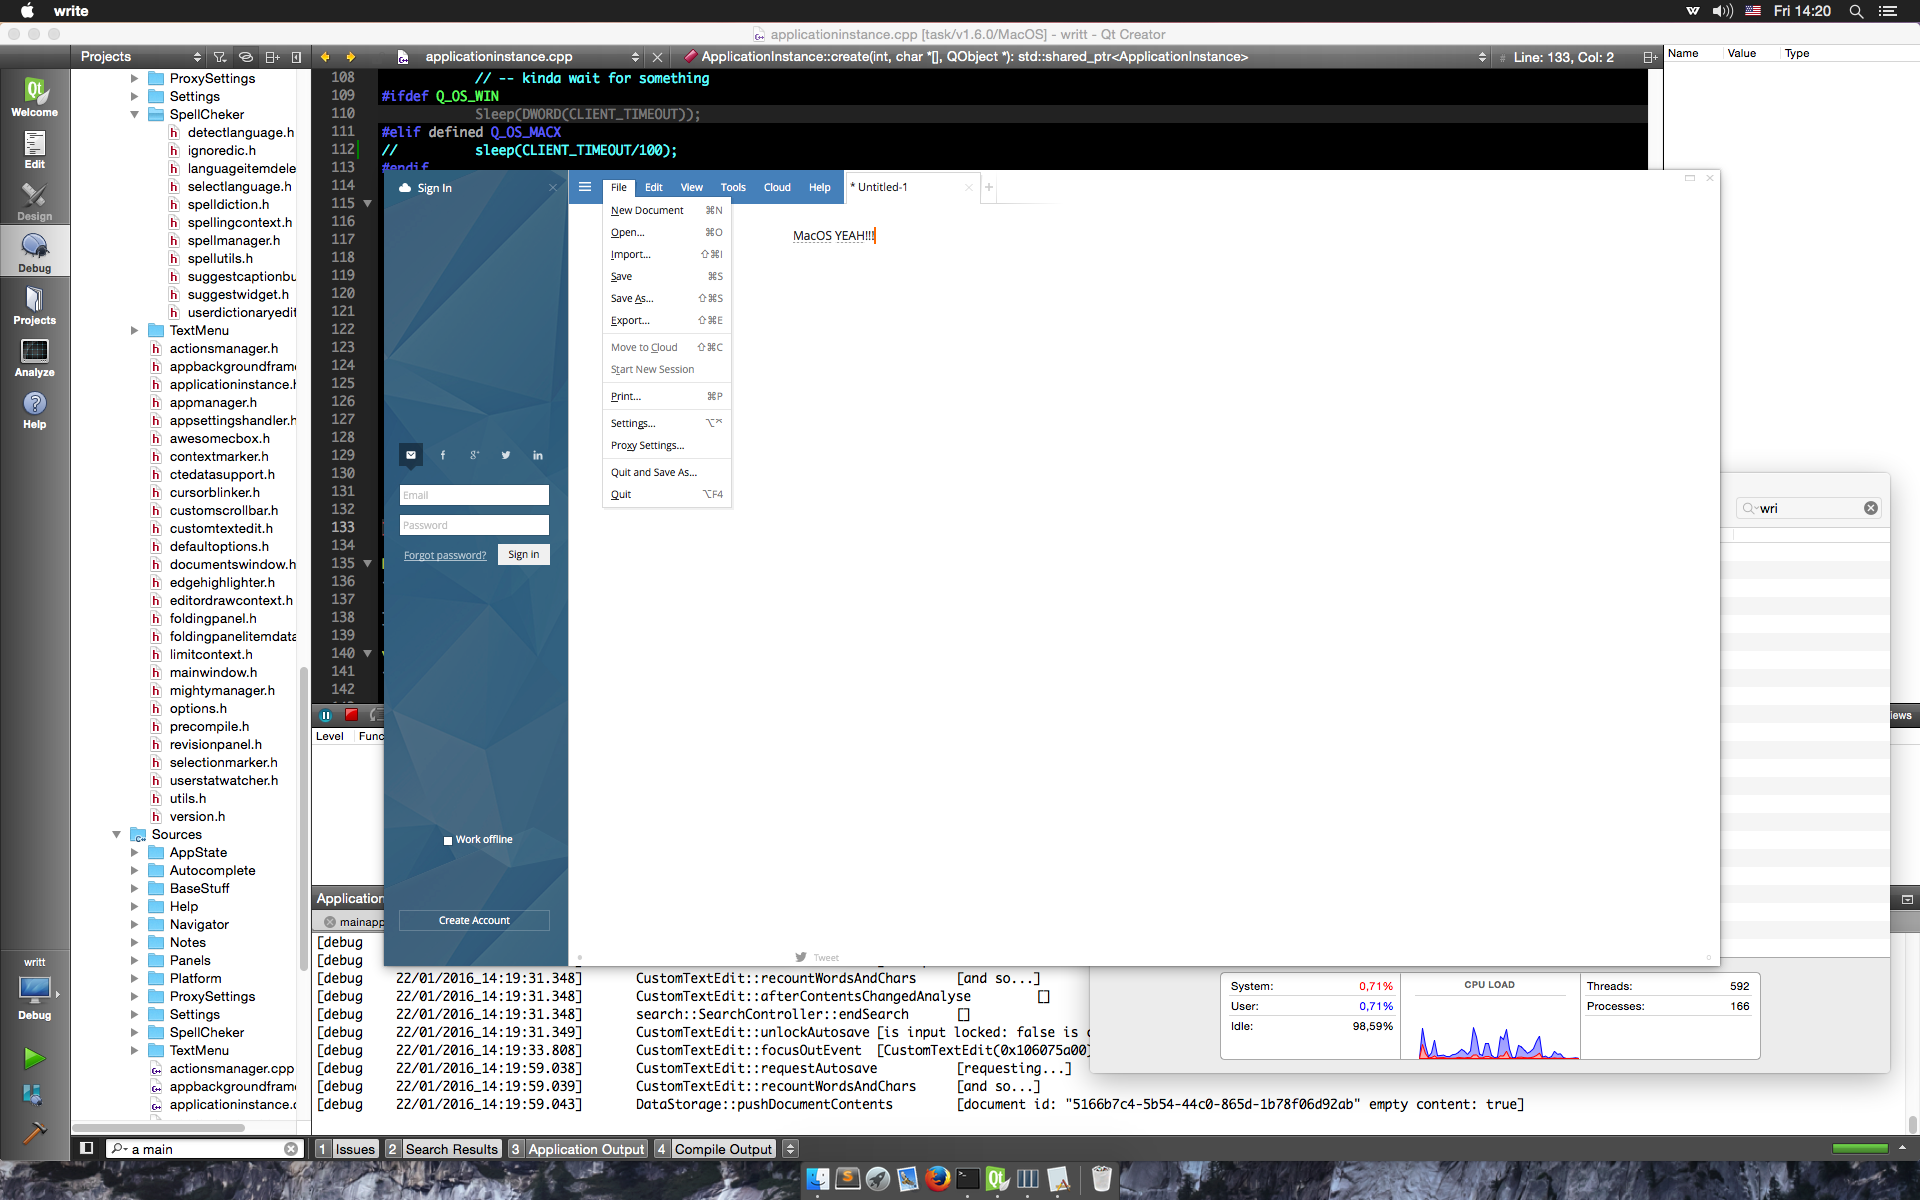Expand the Navigator sources folder

coord(135,924)
